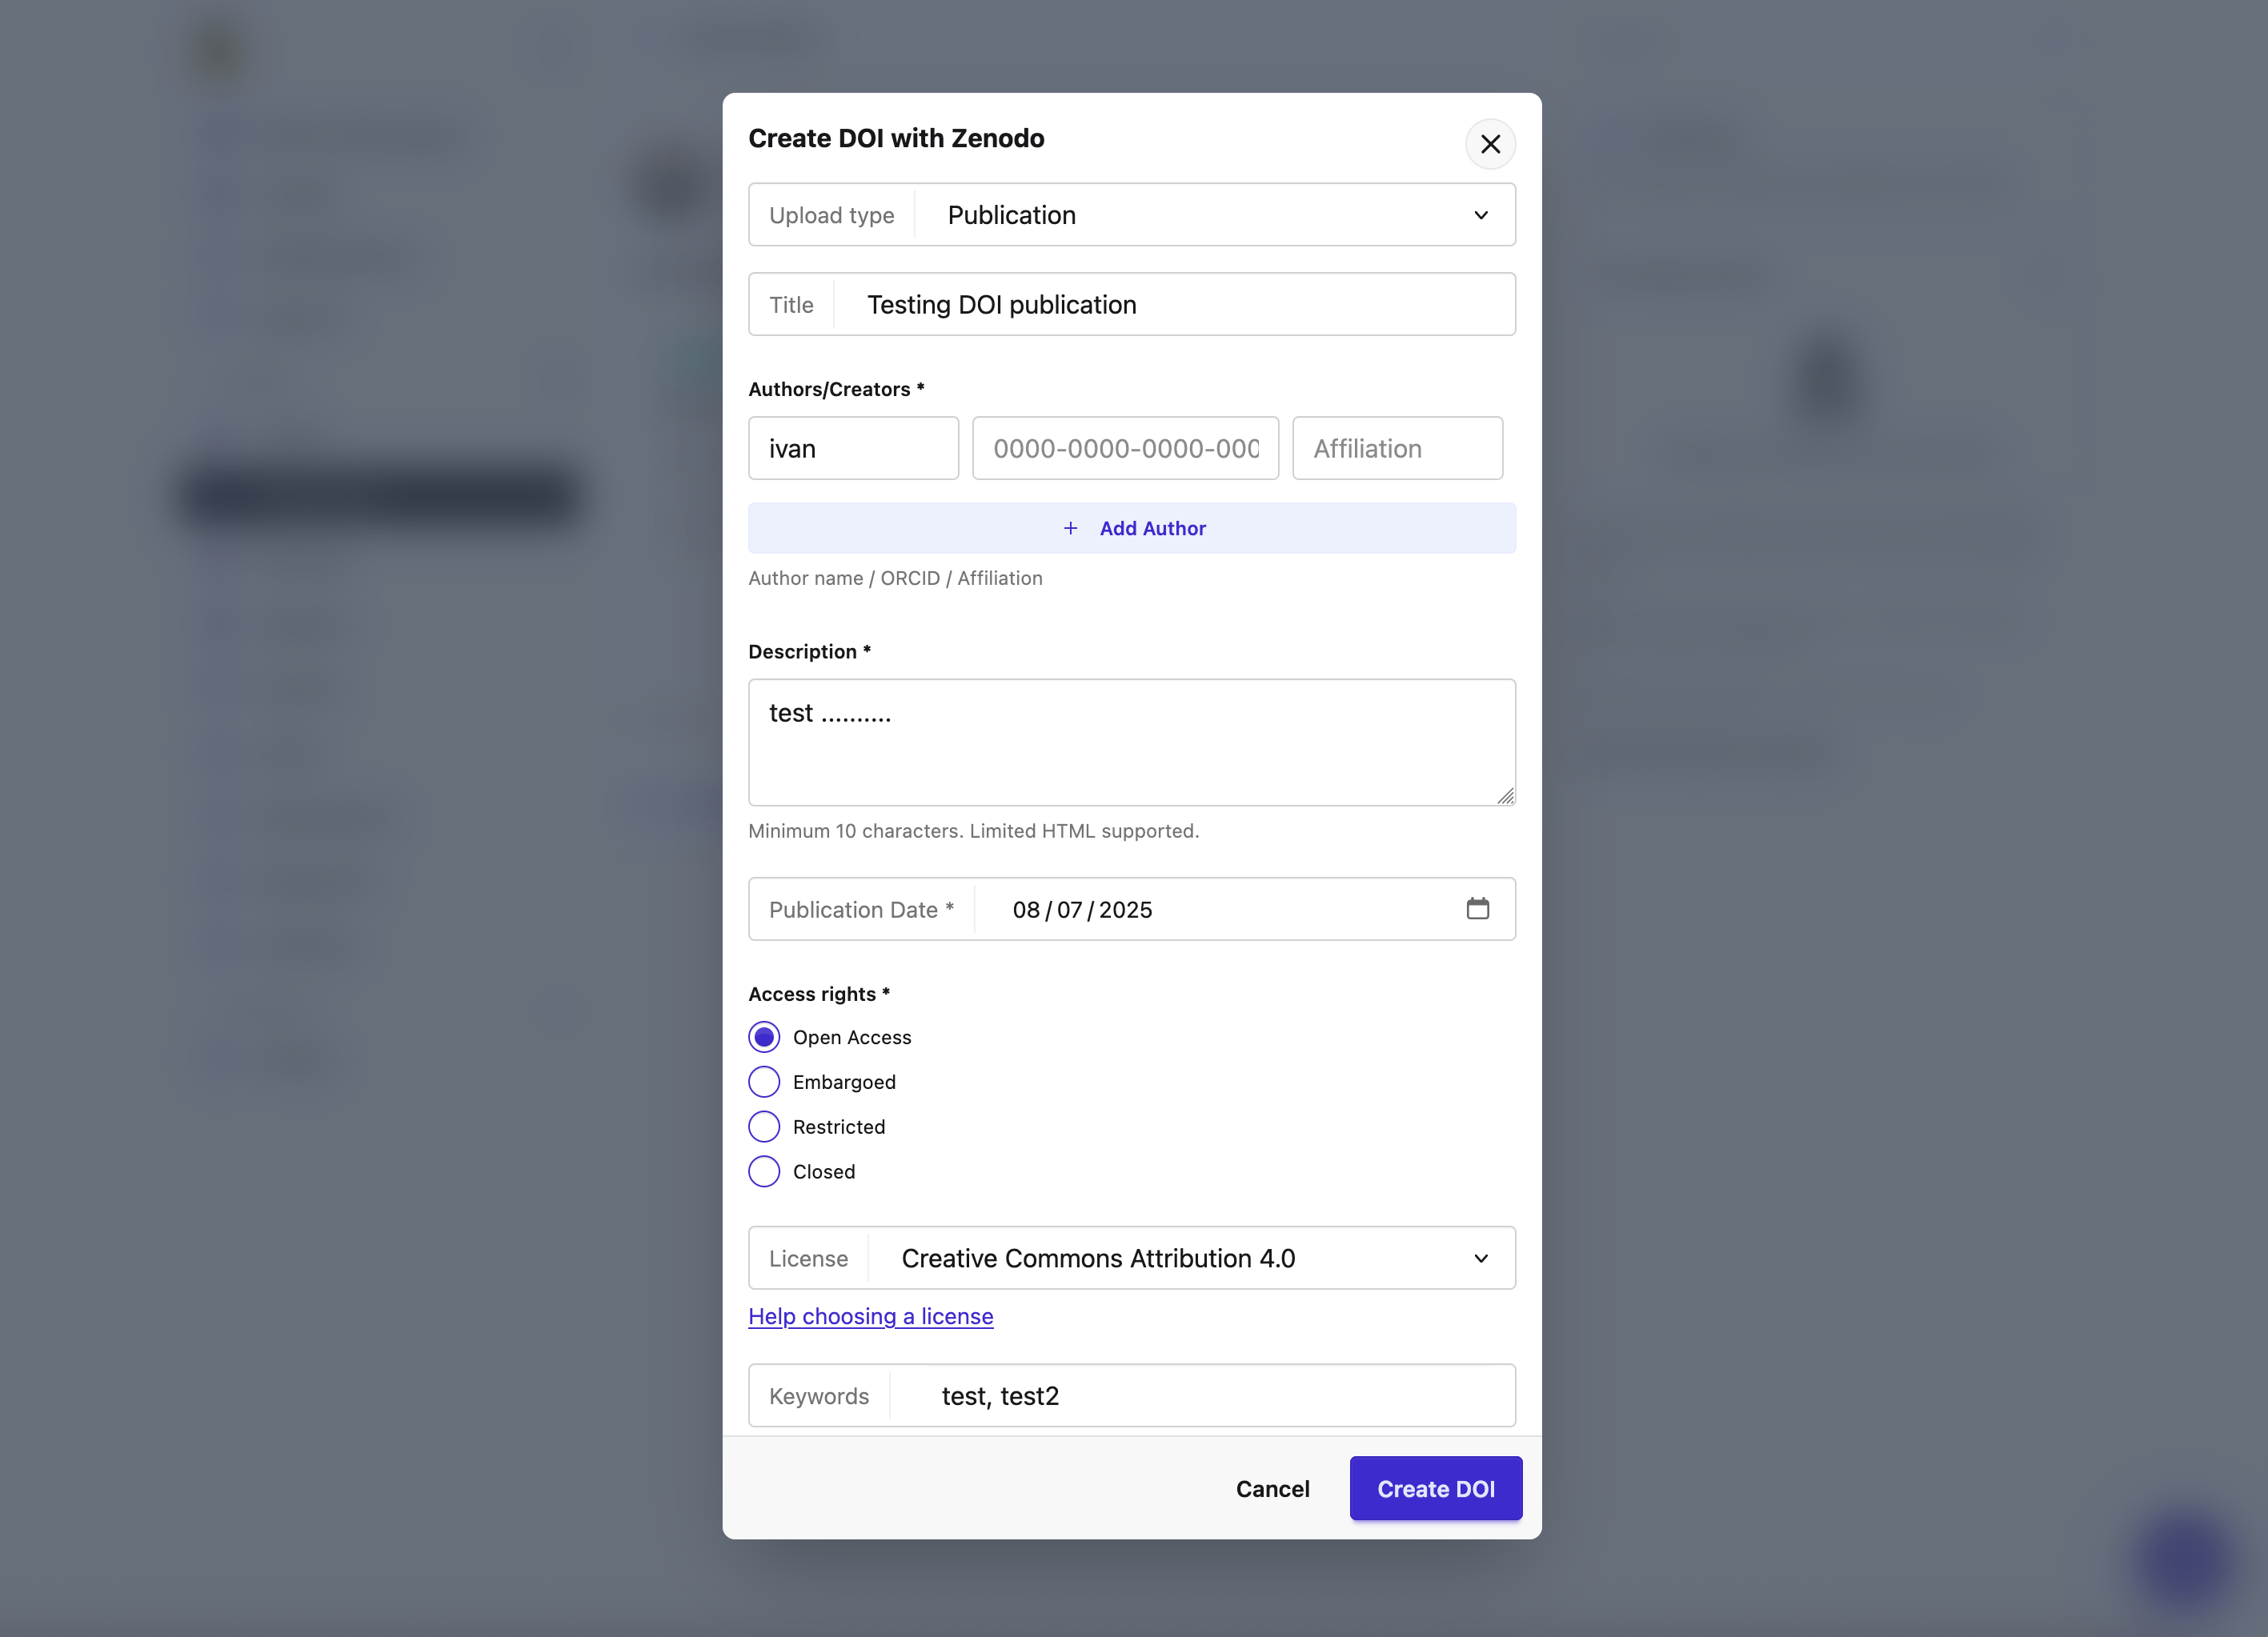2268x1637 pixels.
Task: Click the author name field containing ivan
Action: (853, 449)
